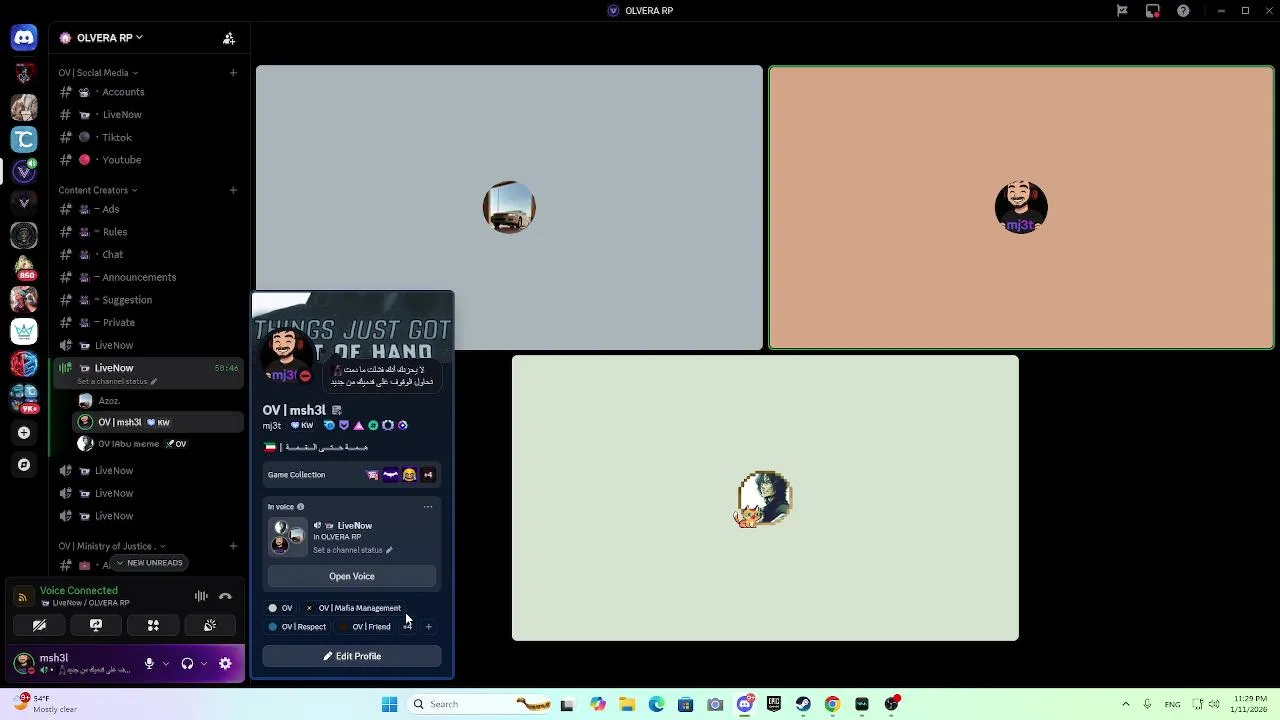Collapse the OV | Ministry of Justice category
Screen dimensions: 1280x720
click(112, 546)
